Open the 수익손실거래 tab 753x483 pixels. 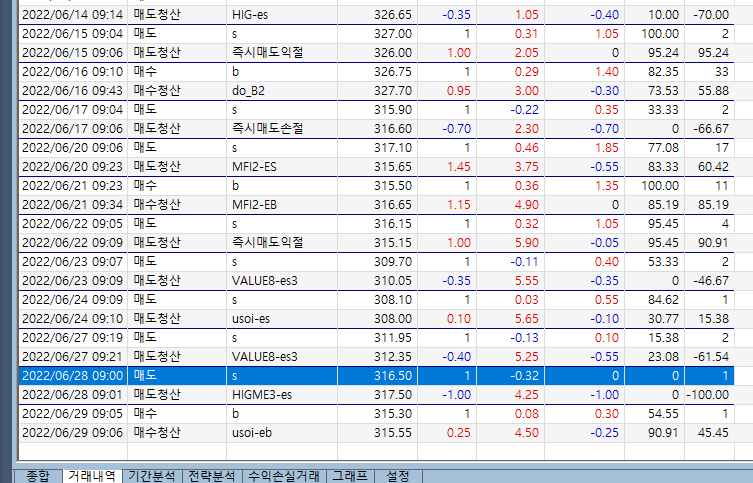pos(284,476)
